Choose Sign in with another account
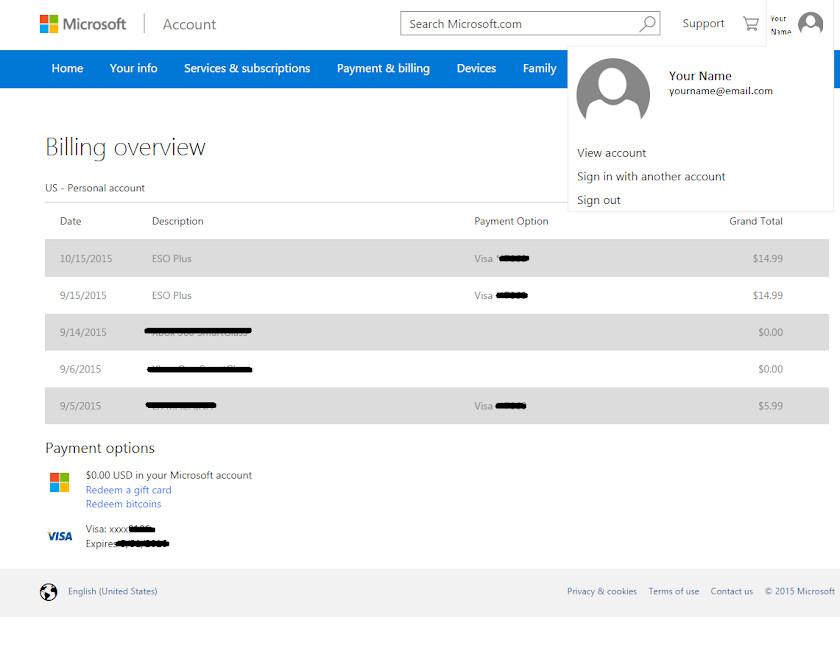Viewport: 840px width, 668px height. [x=651, y=177]
